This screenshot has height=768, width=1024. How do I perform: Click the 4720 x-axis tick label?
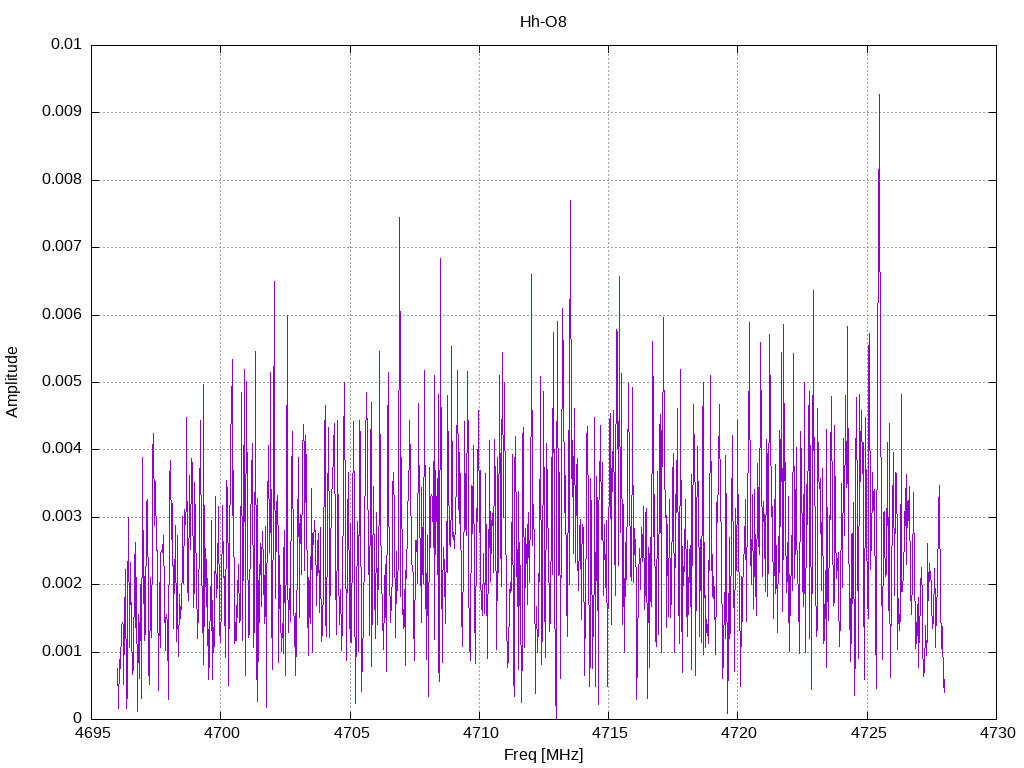coord(739,733)
